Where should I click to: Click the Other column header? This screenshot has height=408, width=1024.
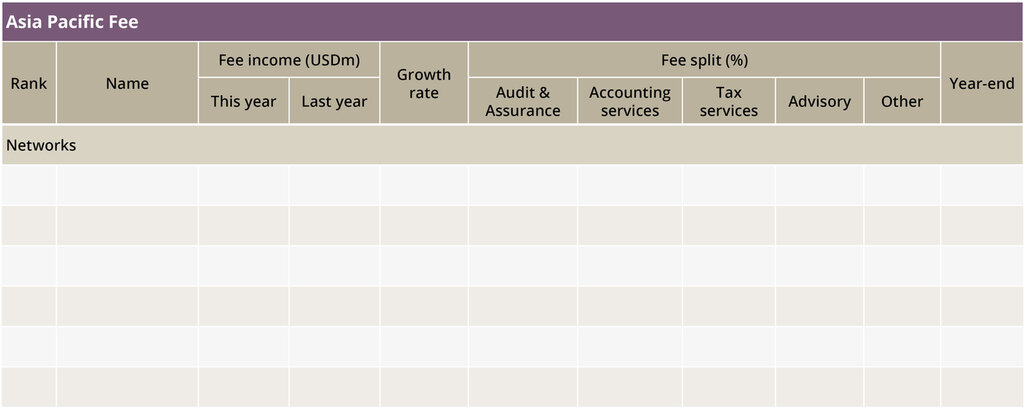tap(902, 101)
